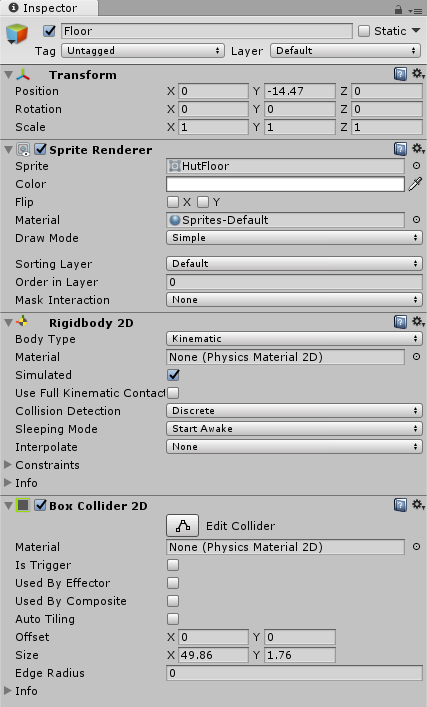
Task: Expand Box Collider 2D Info section
Action: click(8, 690)
